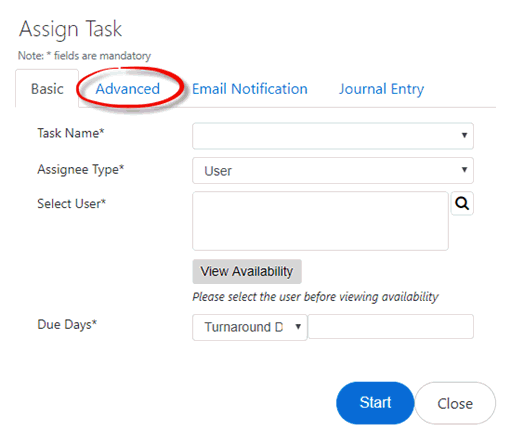Image resolution: width=511 pixels, height=443 pixels.
Task: Expand the Assignee Type dropdown showing User
Action: [333, 170]
